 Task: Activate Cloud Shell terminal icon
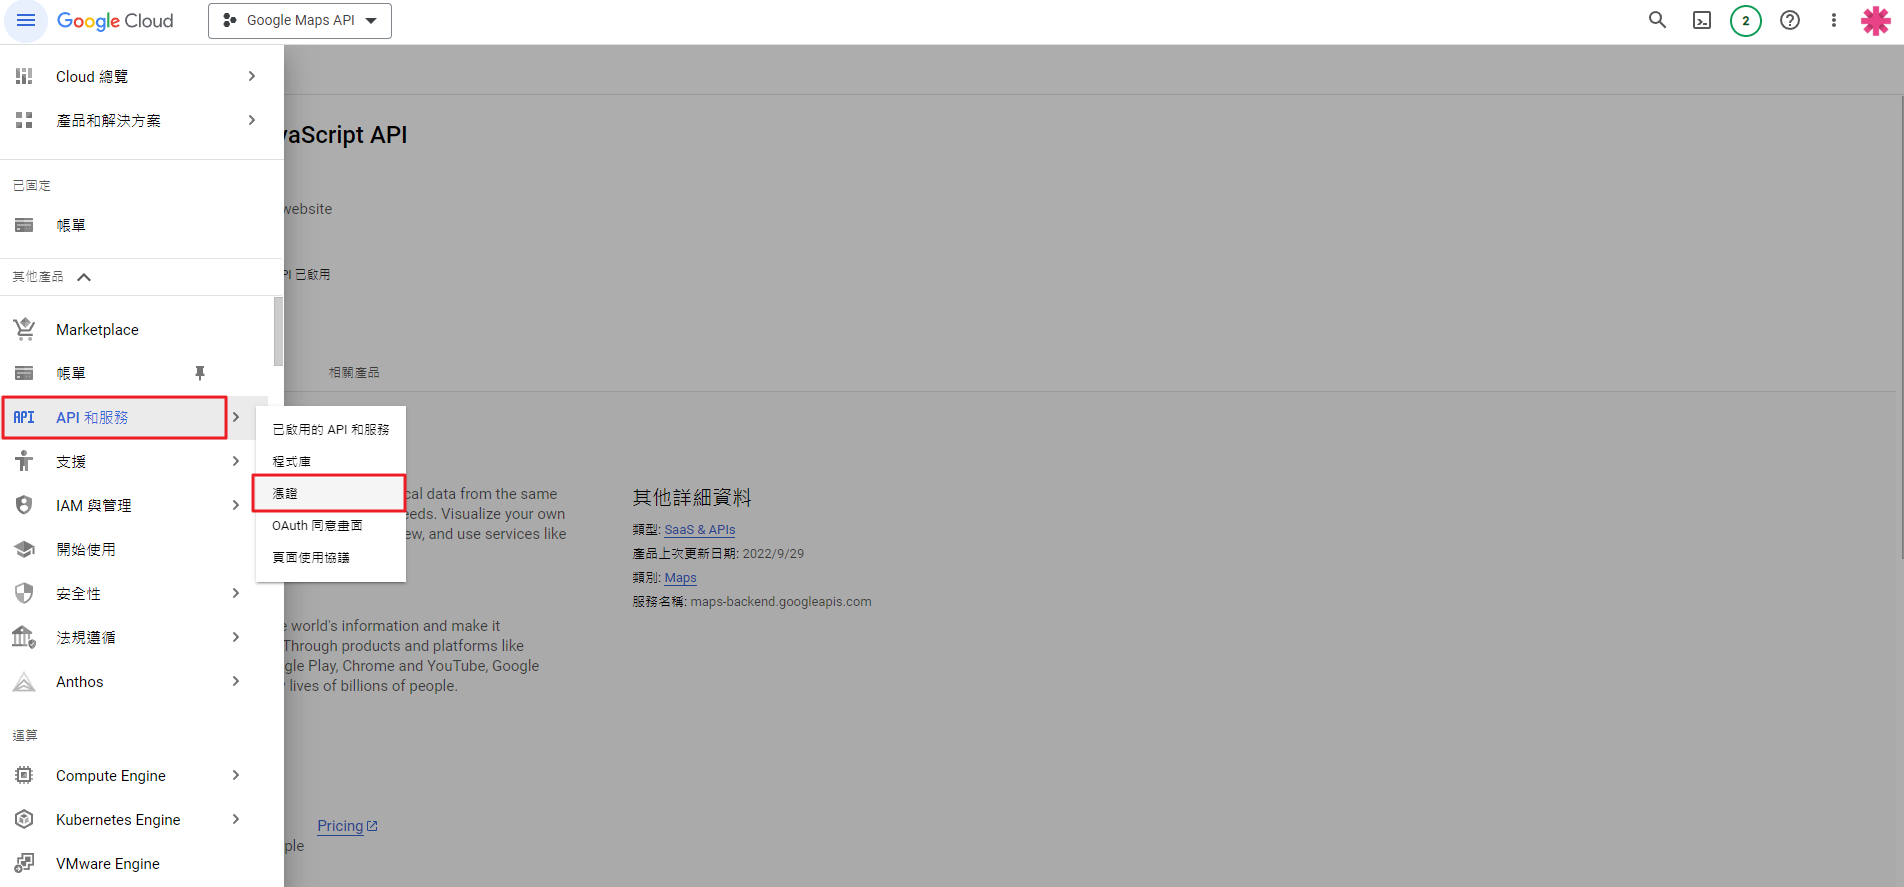pyautogui.click(x=1701, y=20)
